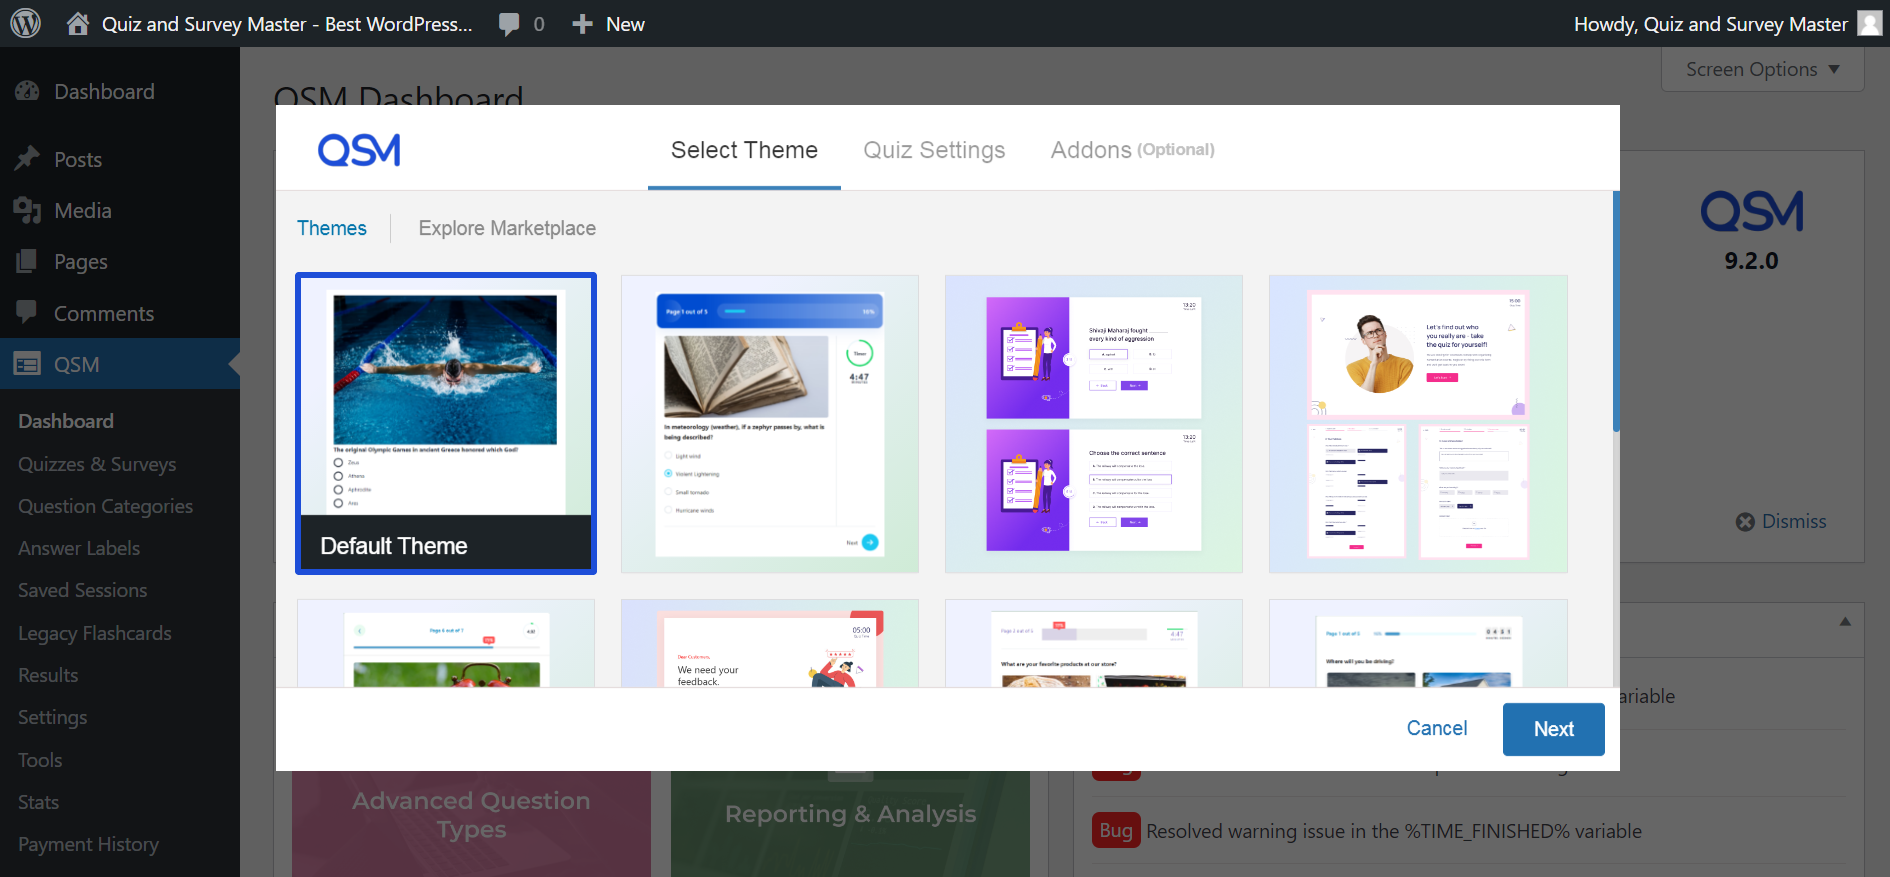
Task: Open Stats submenu item
Action: [x=38, y=802]
